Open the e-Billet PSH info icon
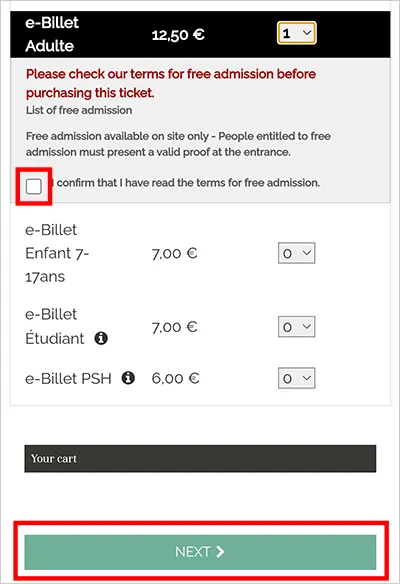Viewport: 400px width, 584px height. [128, 378]
